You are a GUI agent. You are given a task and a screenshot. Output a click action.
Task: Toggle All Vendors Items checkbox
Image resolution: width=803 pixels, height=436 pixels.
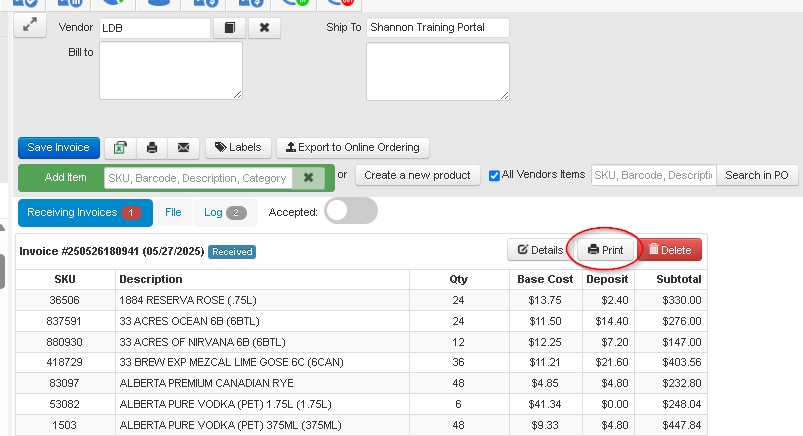494,176
